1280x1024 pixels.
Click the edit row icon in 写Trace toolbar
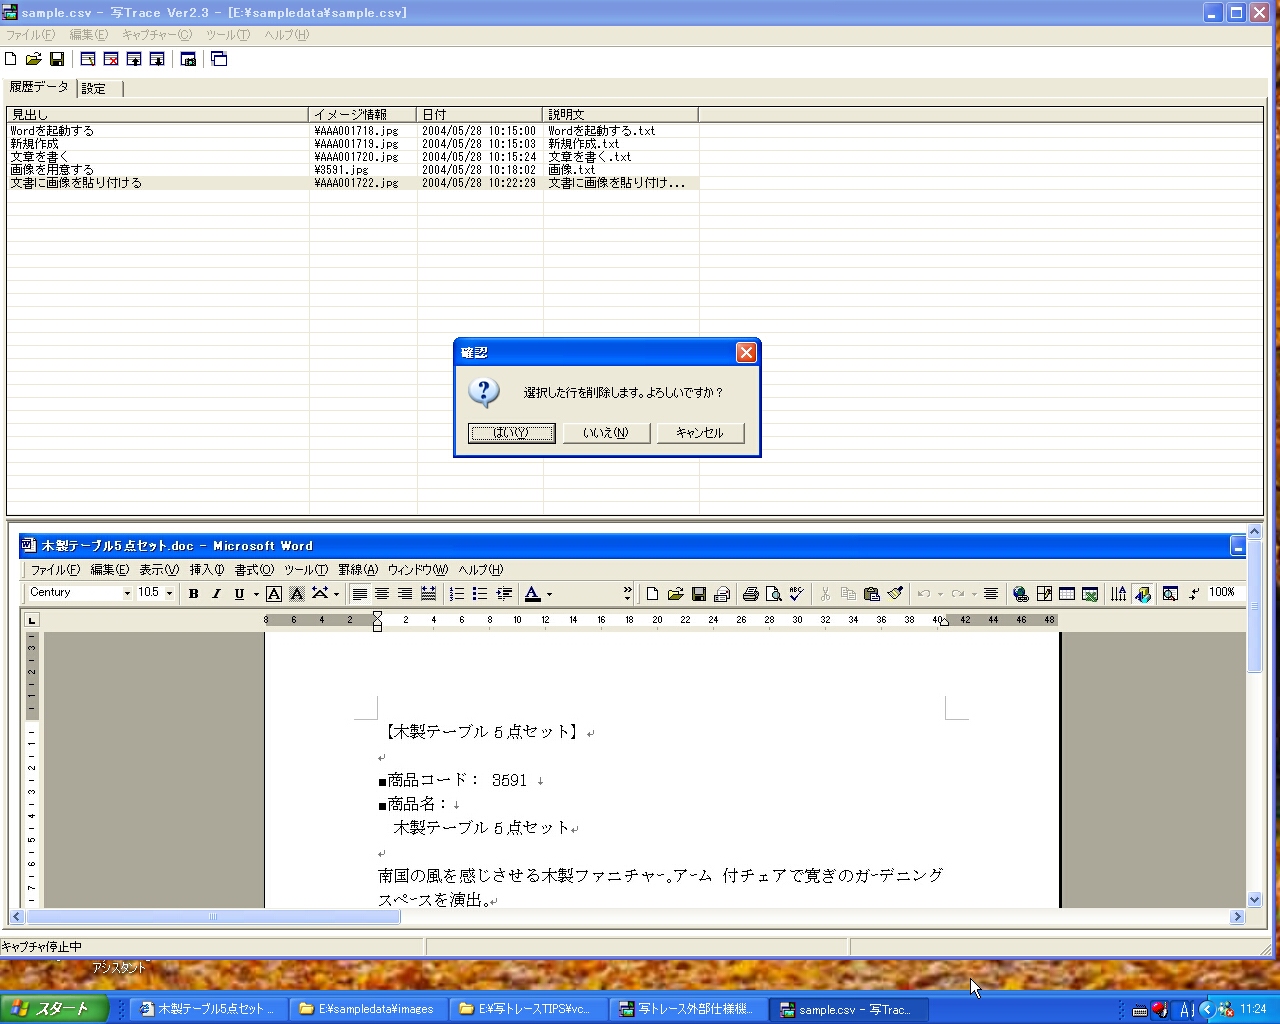tap(88, 59)
